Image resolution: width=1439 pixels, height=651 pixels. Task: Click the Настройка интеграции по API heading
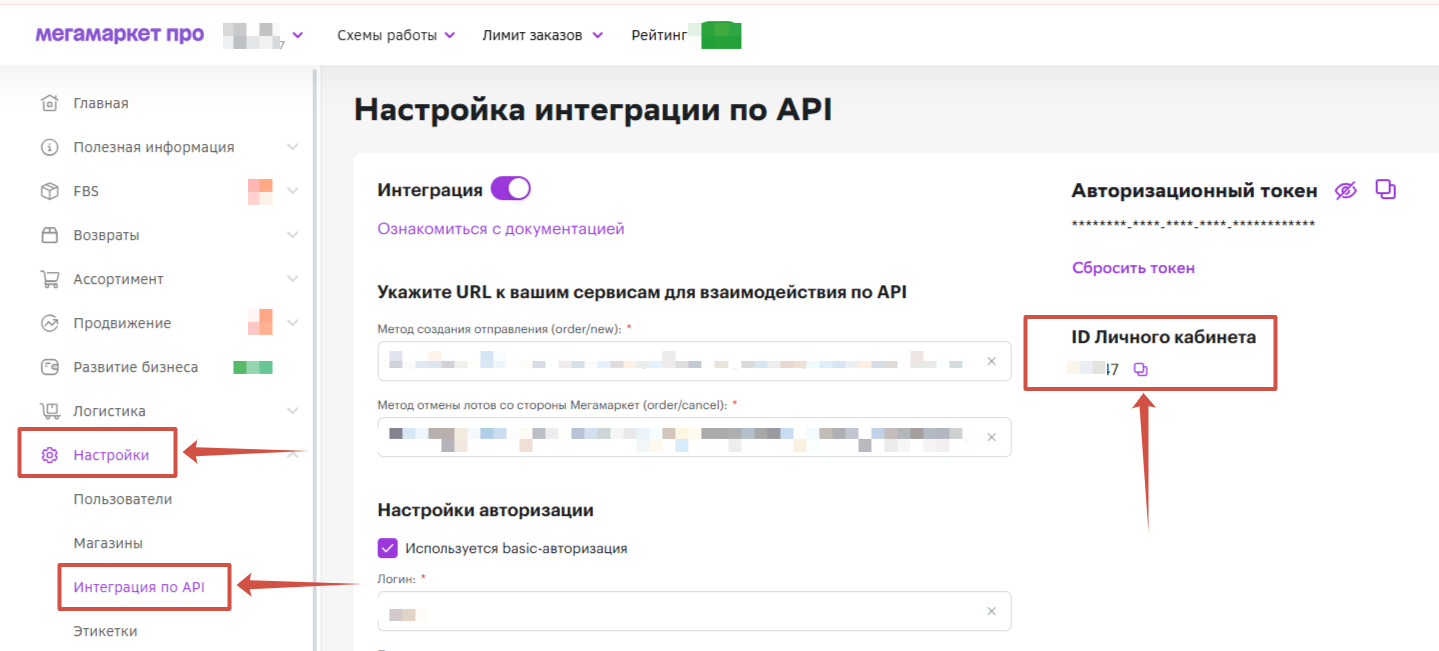(593, 110)
